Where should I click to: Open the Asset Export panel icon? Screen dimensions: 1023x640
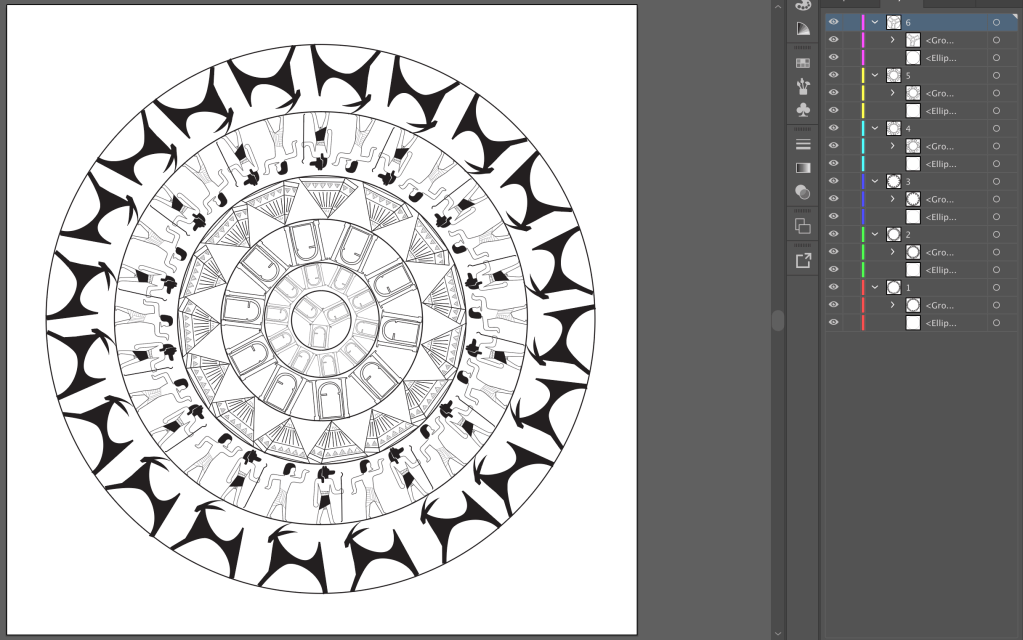(x=803, y=261)
